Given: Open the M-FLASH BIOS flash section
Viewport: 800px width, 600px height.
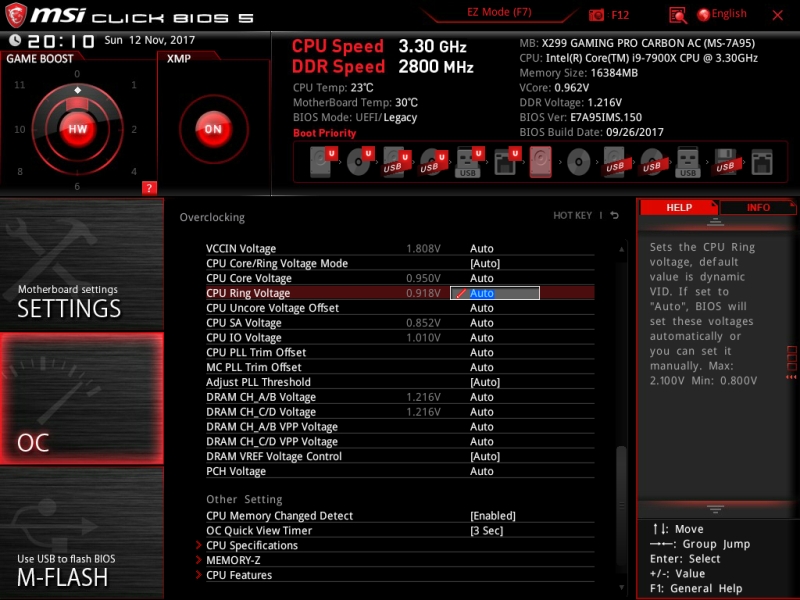Looking at the screenshot, I should tap(82, 533).
